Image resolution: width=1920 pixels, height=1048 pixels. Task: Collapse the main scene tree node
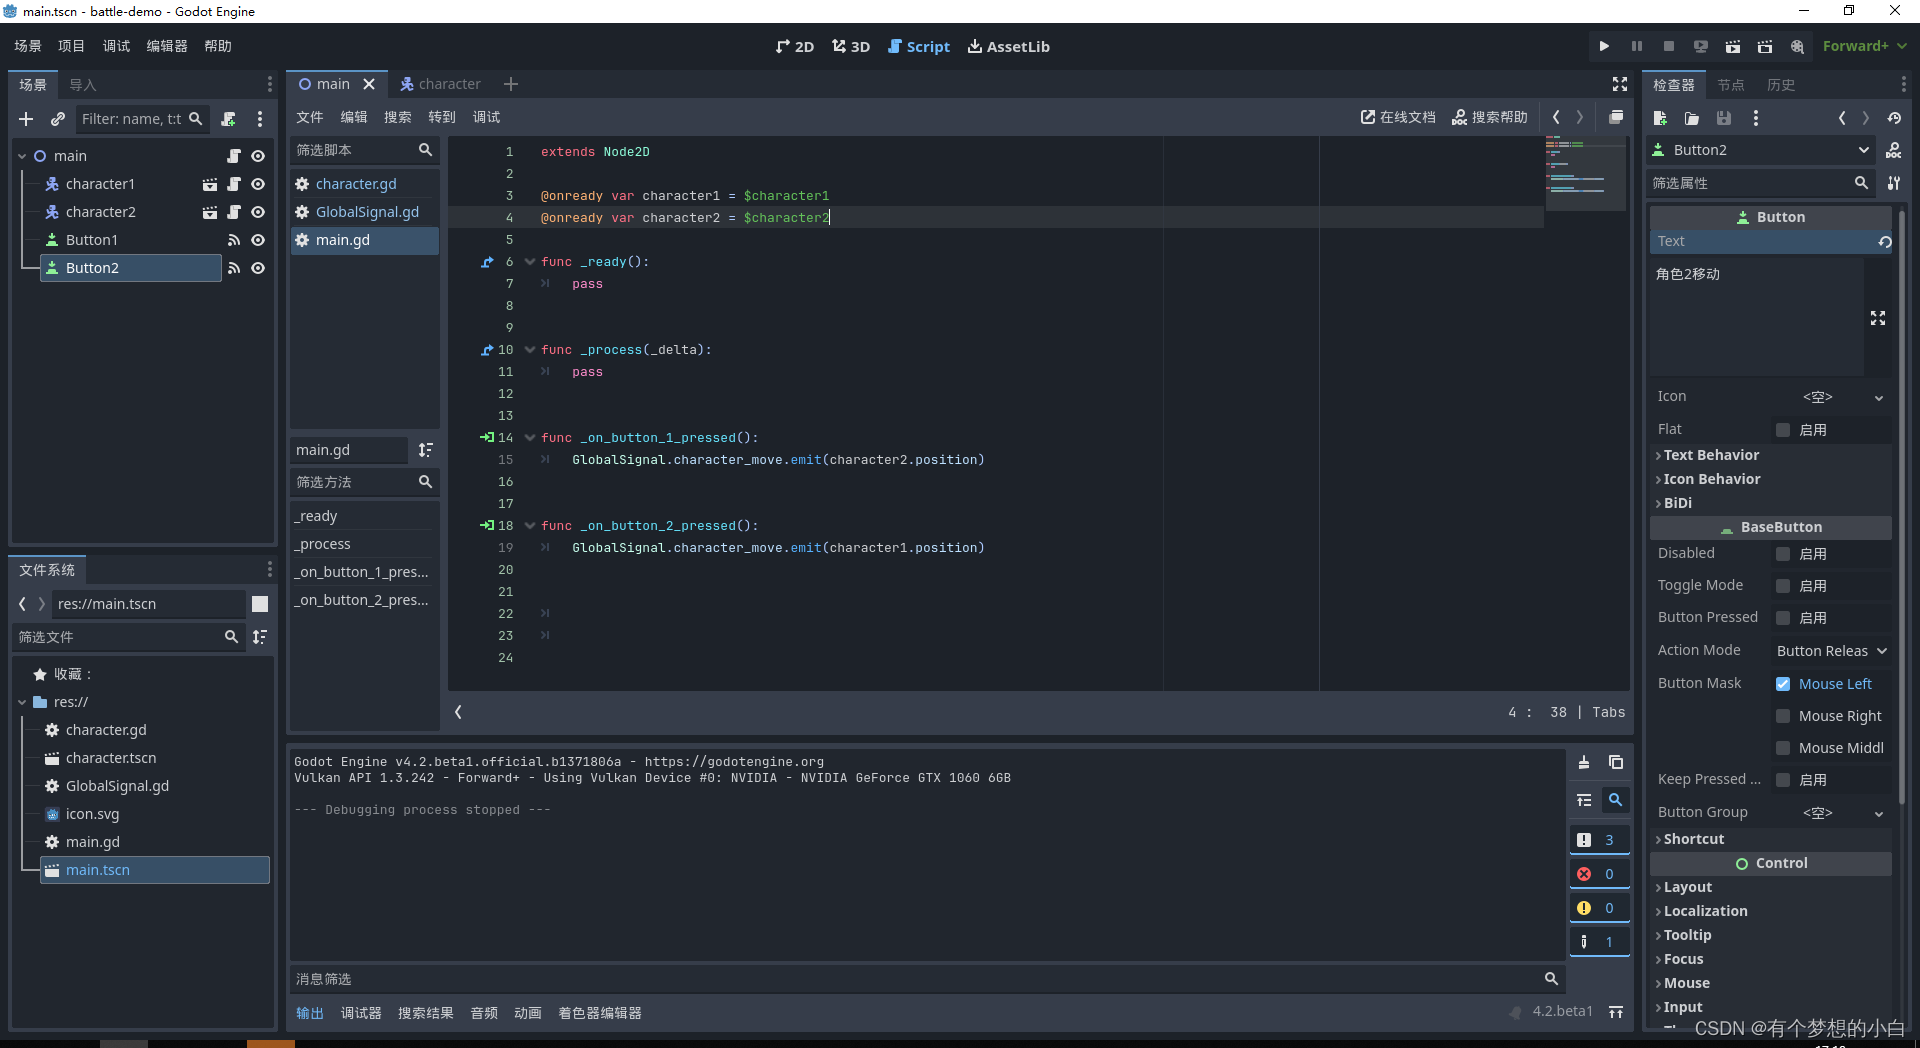pos(22,156)
